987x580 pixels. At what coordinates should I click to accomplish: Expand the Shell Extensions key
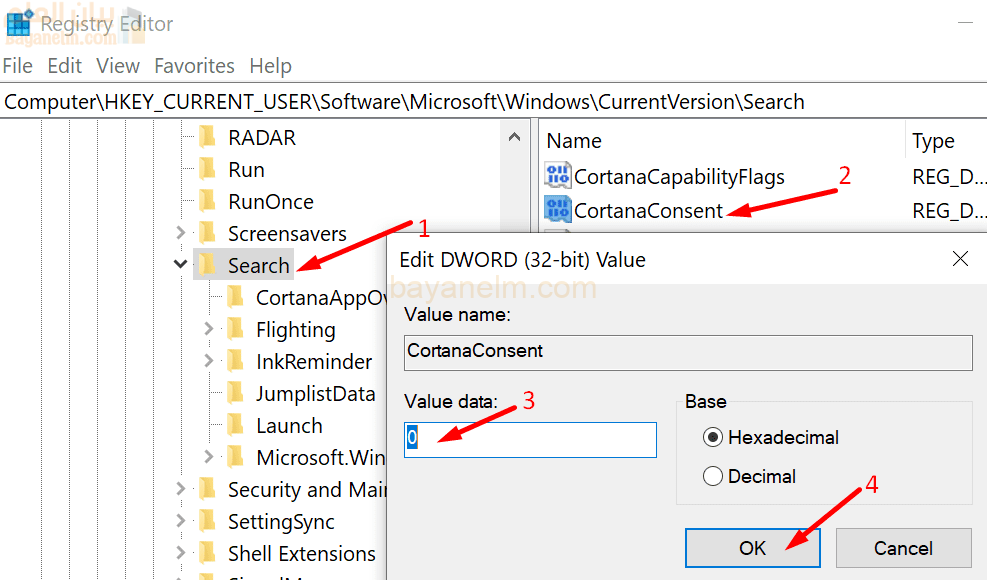(x=180, y=553)
